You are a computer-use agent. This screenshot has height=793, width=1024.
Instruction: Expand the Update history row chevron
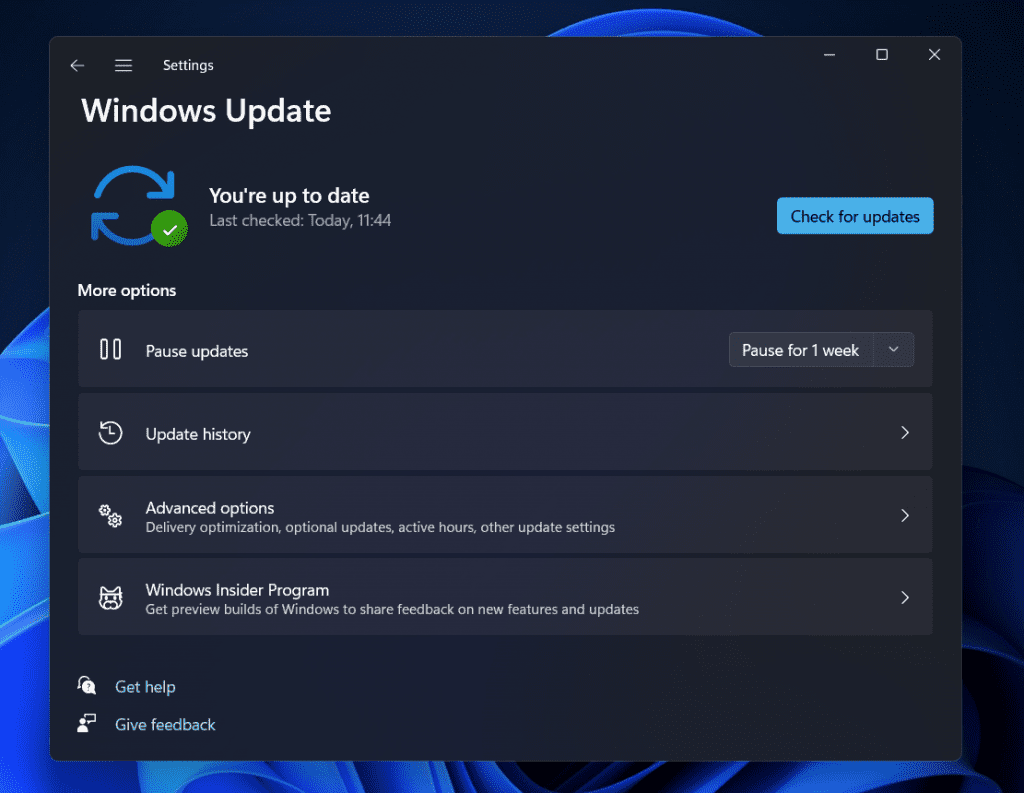click(x=905, y=432)
